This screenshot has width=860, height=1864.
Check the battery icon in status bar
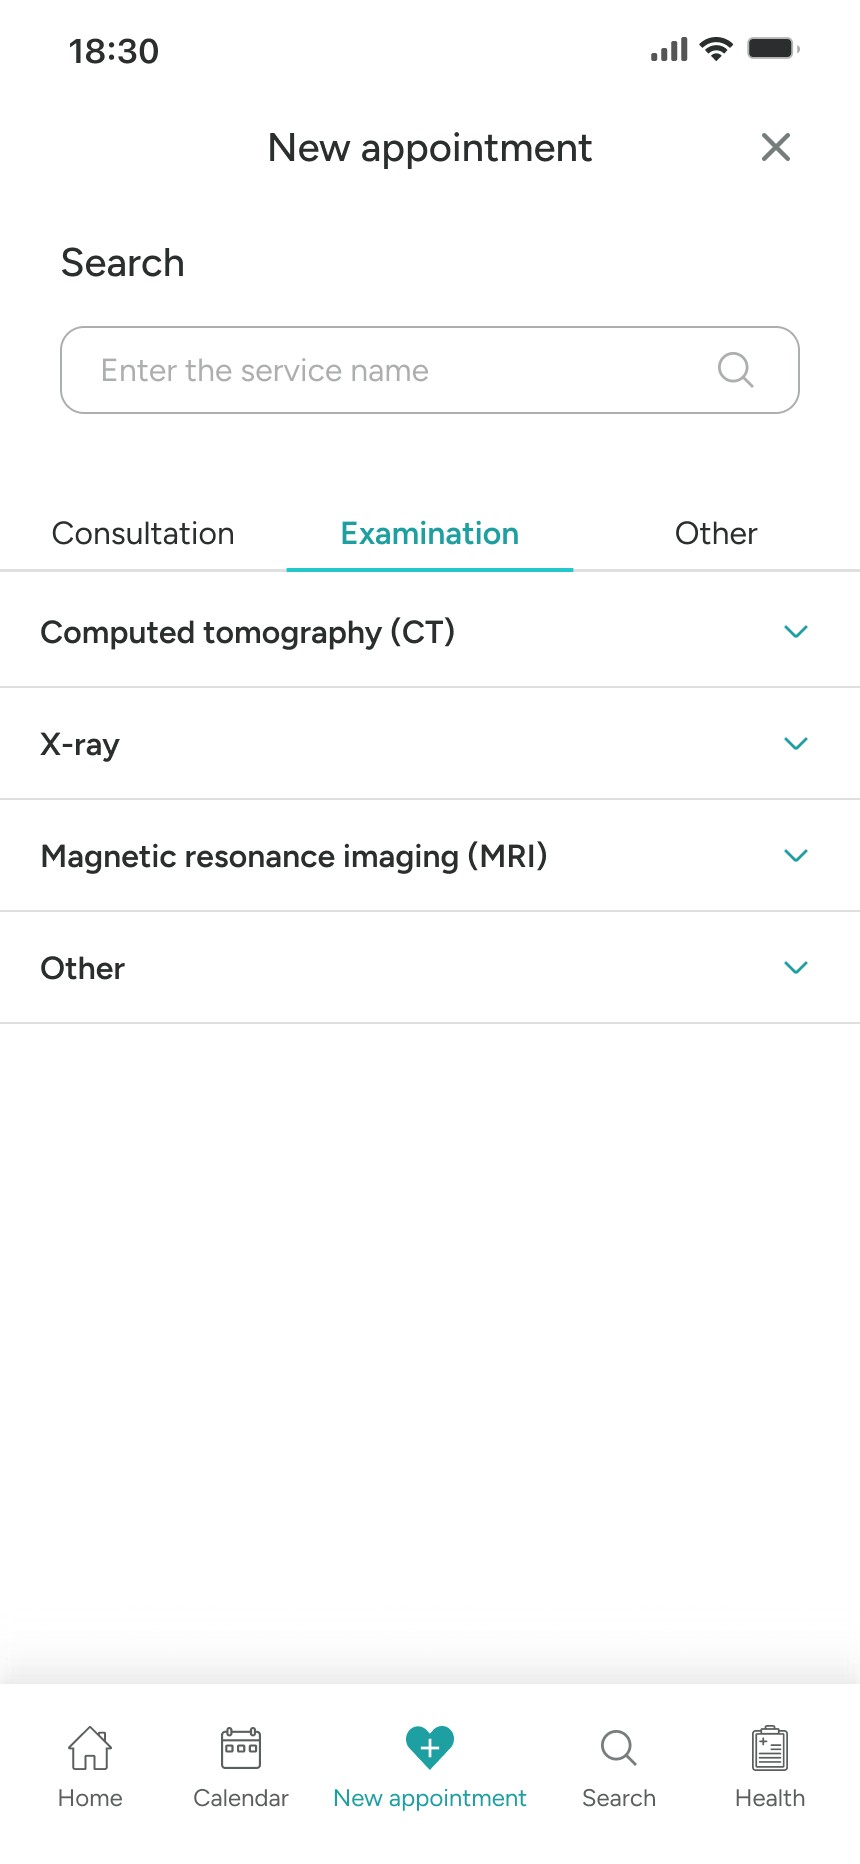(773, 48)
